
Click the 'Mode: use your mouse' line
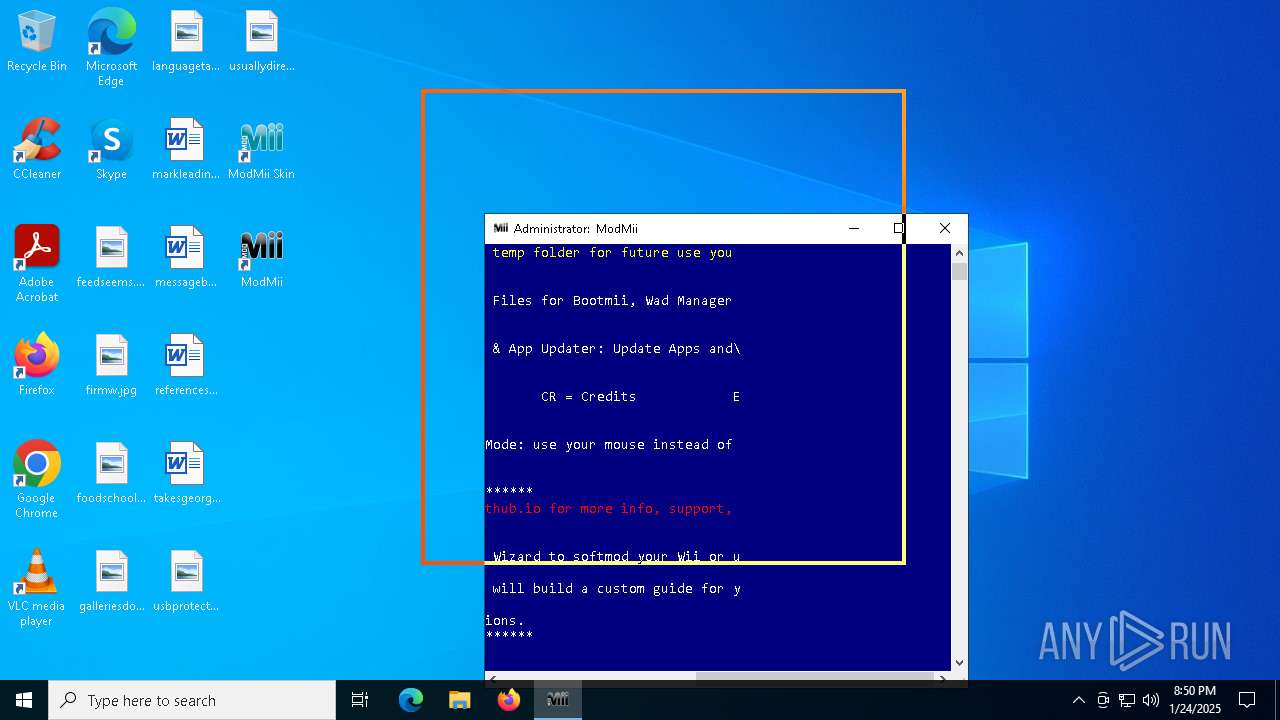(609, 445)
